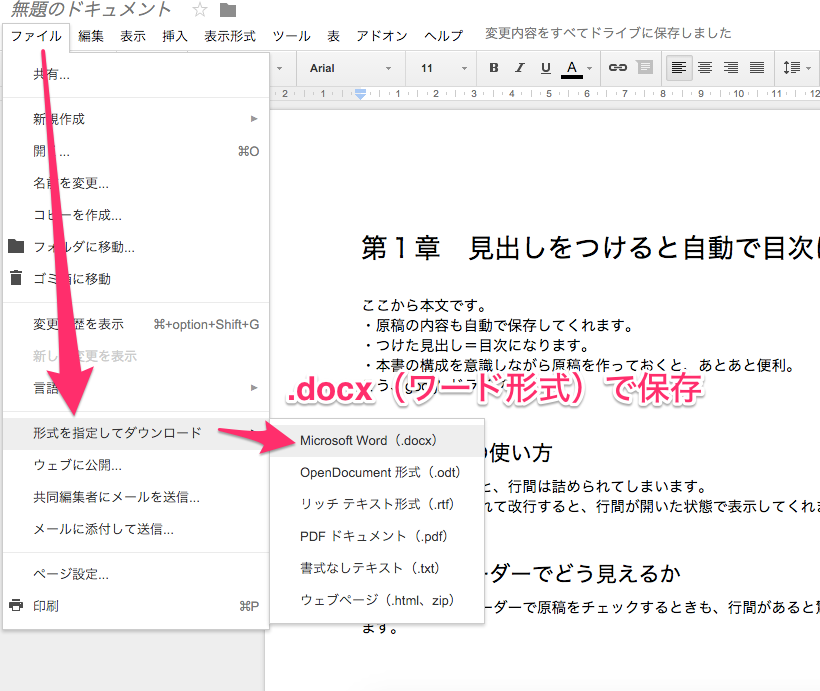Align text left
This screenshot has width=820, height=691.
(x=679, y=68)
